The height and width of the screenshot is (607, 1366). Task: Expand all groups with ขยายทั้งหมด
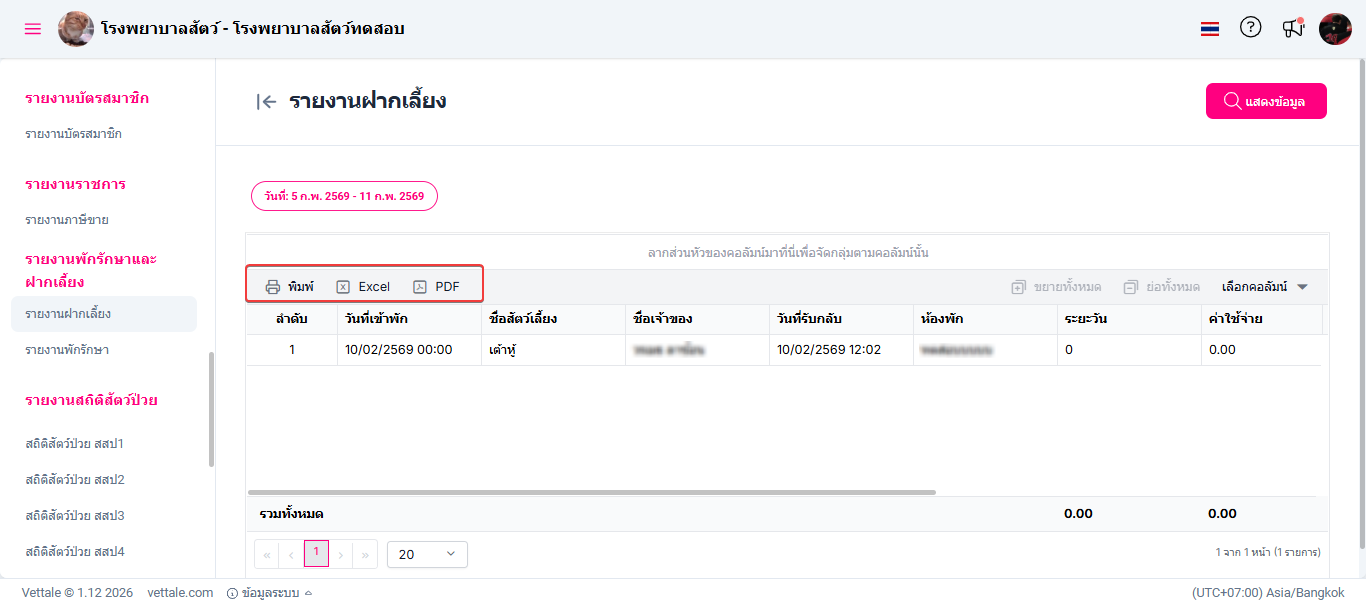1056,287
